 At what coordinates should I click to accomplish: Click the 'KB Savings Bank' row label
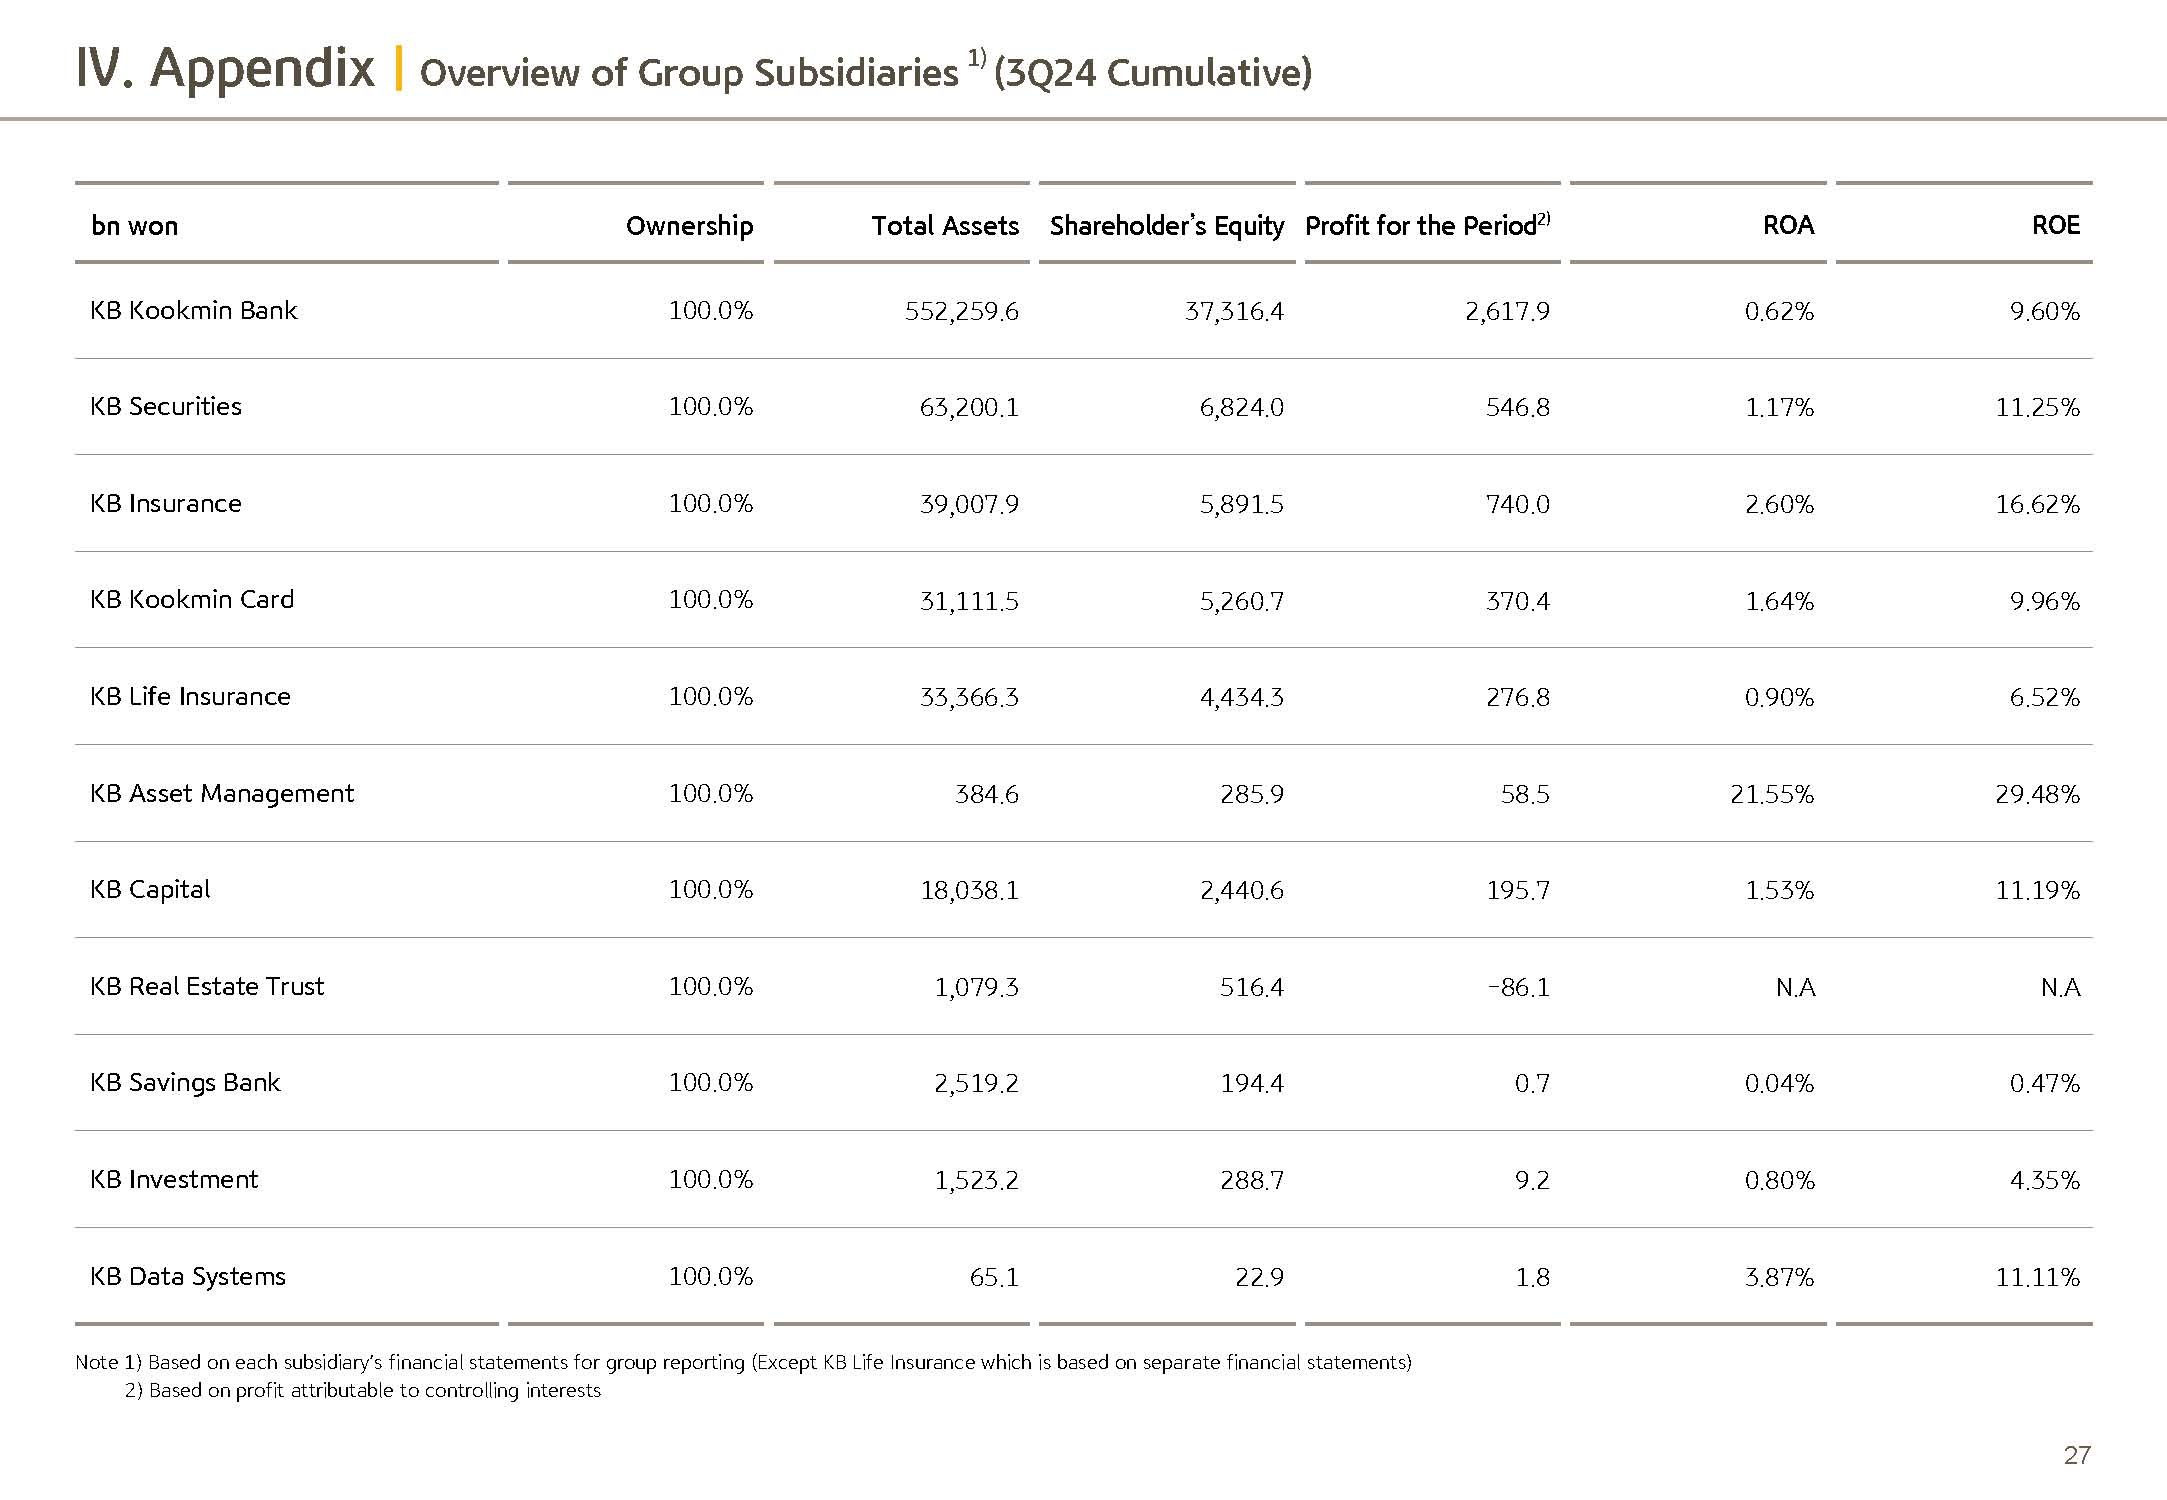185,1083
